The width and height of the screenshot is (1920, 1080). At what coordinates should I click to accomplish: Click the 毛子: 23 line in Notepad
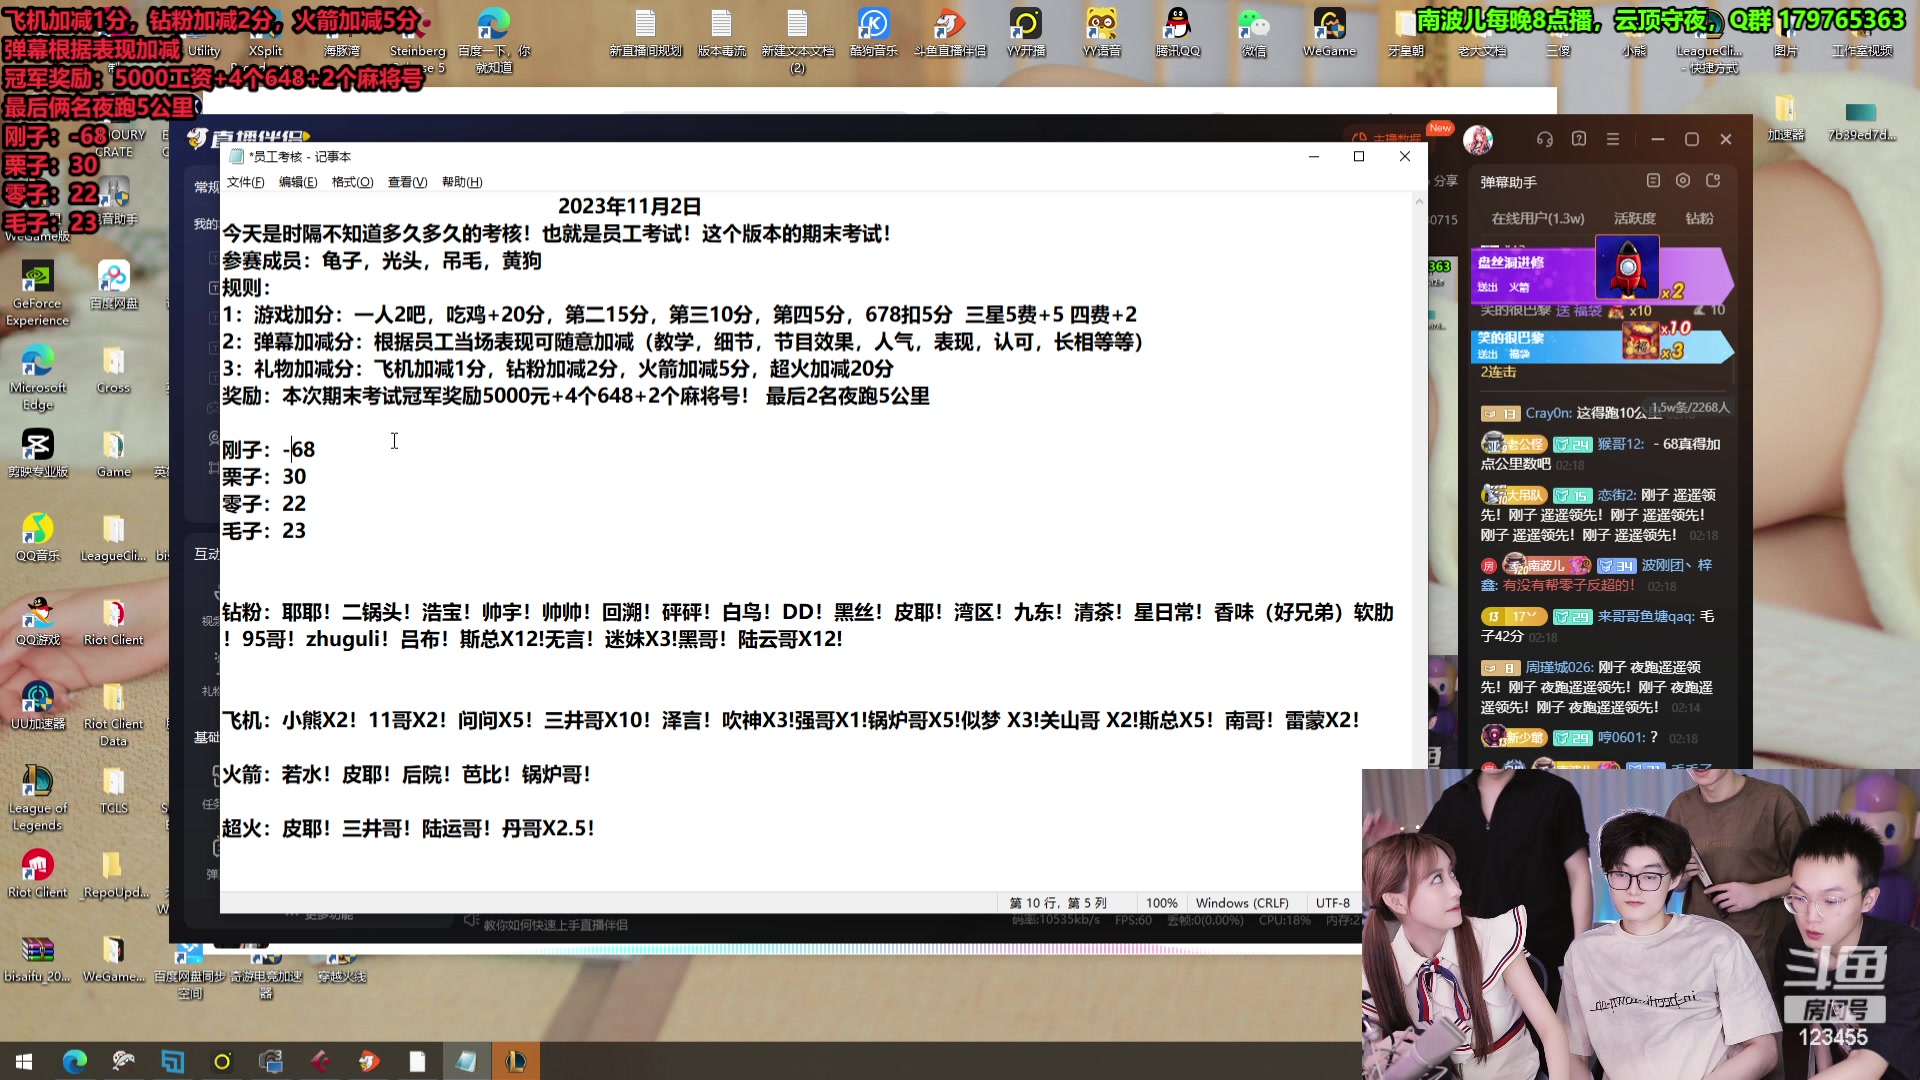(x=264, y=531)
